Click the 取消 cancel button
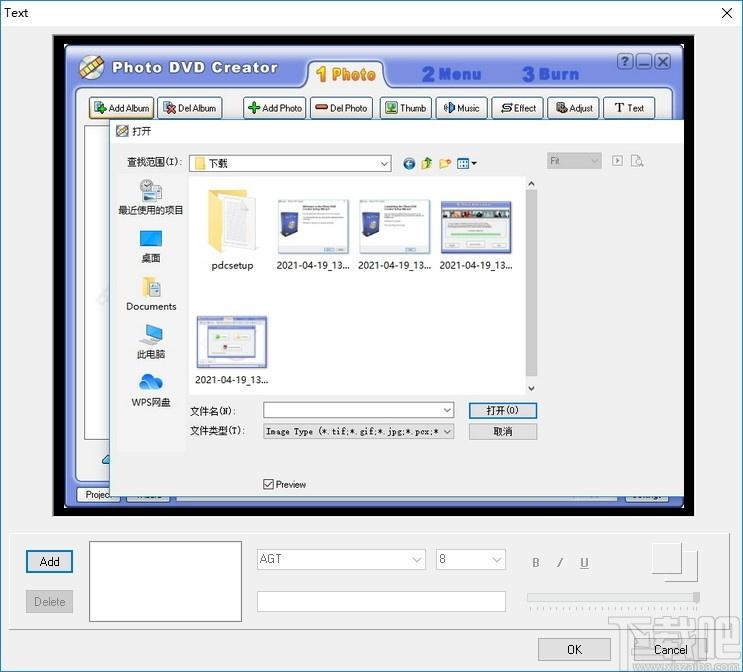Screen dimensions: 743x672 [502, 431]
